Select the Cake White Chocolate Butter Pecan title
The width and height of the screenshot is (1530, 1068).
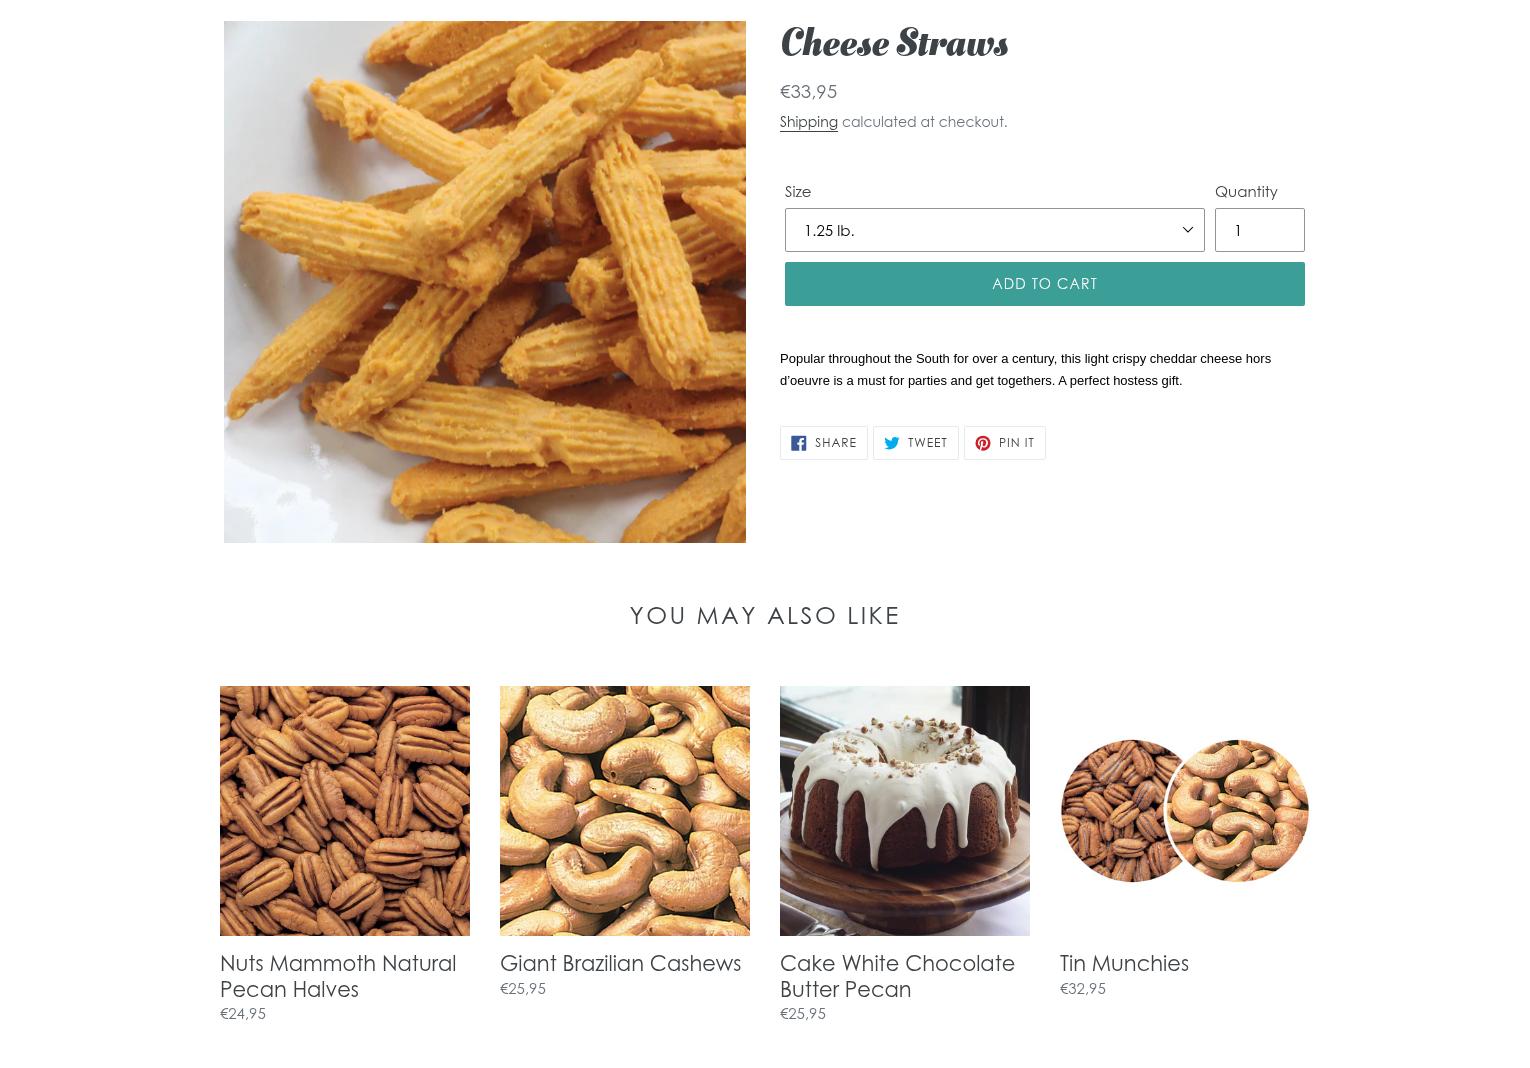(x=897, y=976)
